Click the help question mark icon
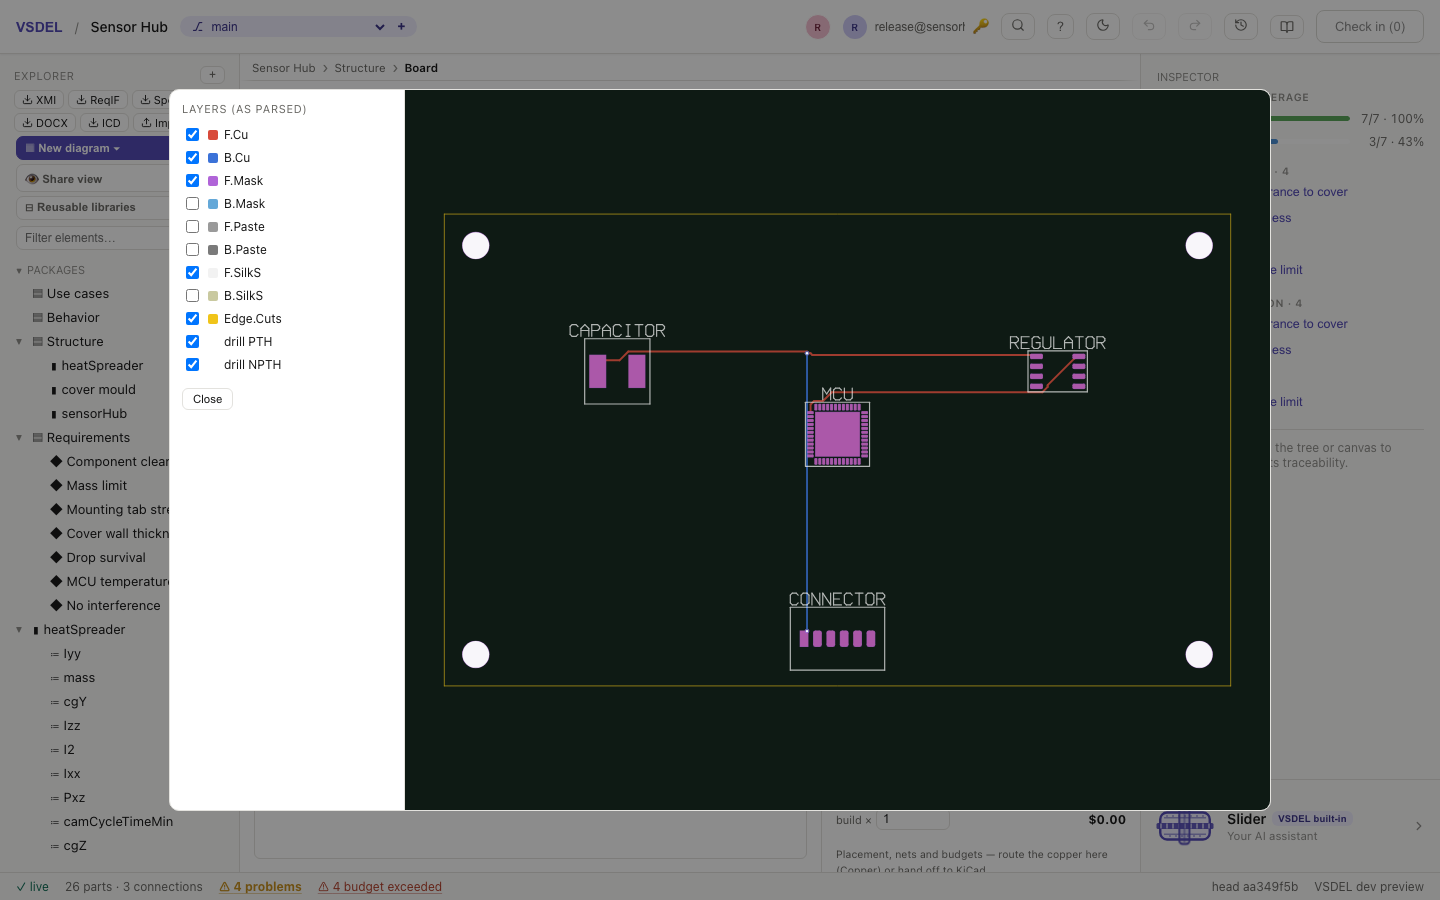This screenshot has width=1440, height=900. click(x=1060, y=27)
